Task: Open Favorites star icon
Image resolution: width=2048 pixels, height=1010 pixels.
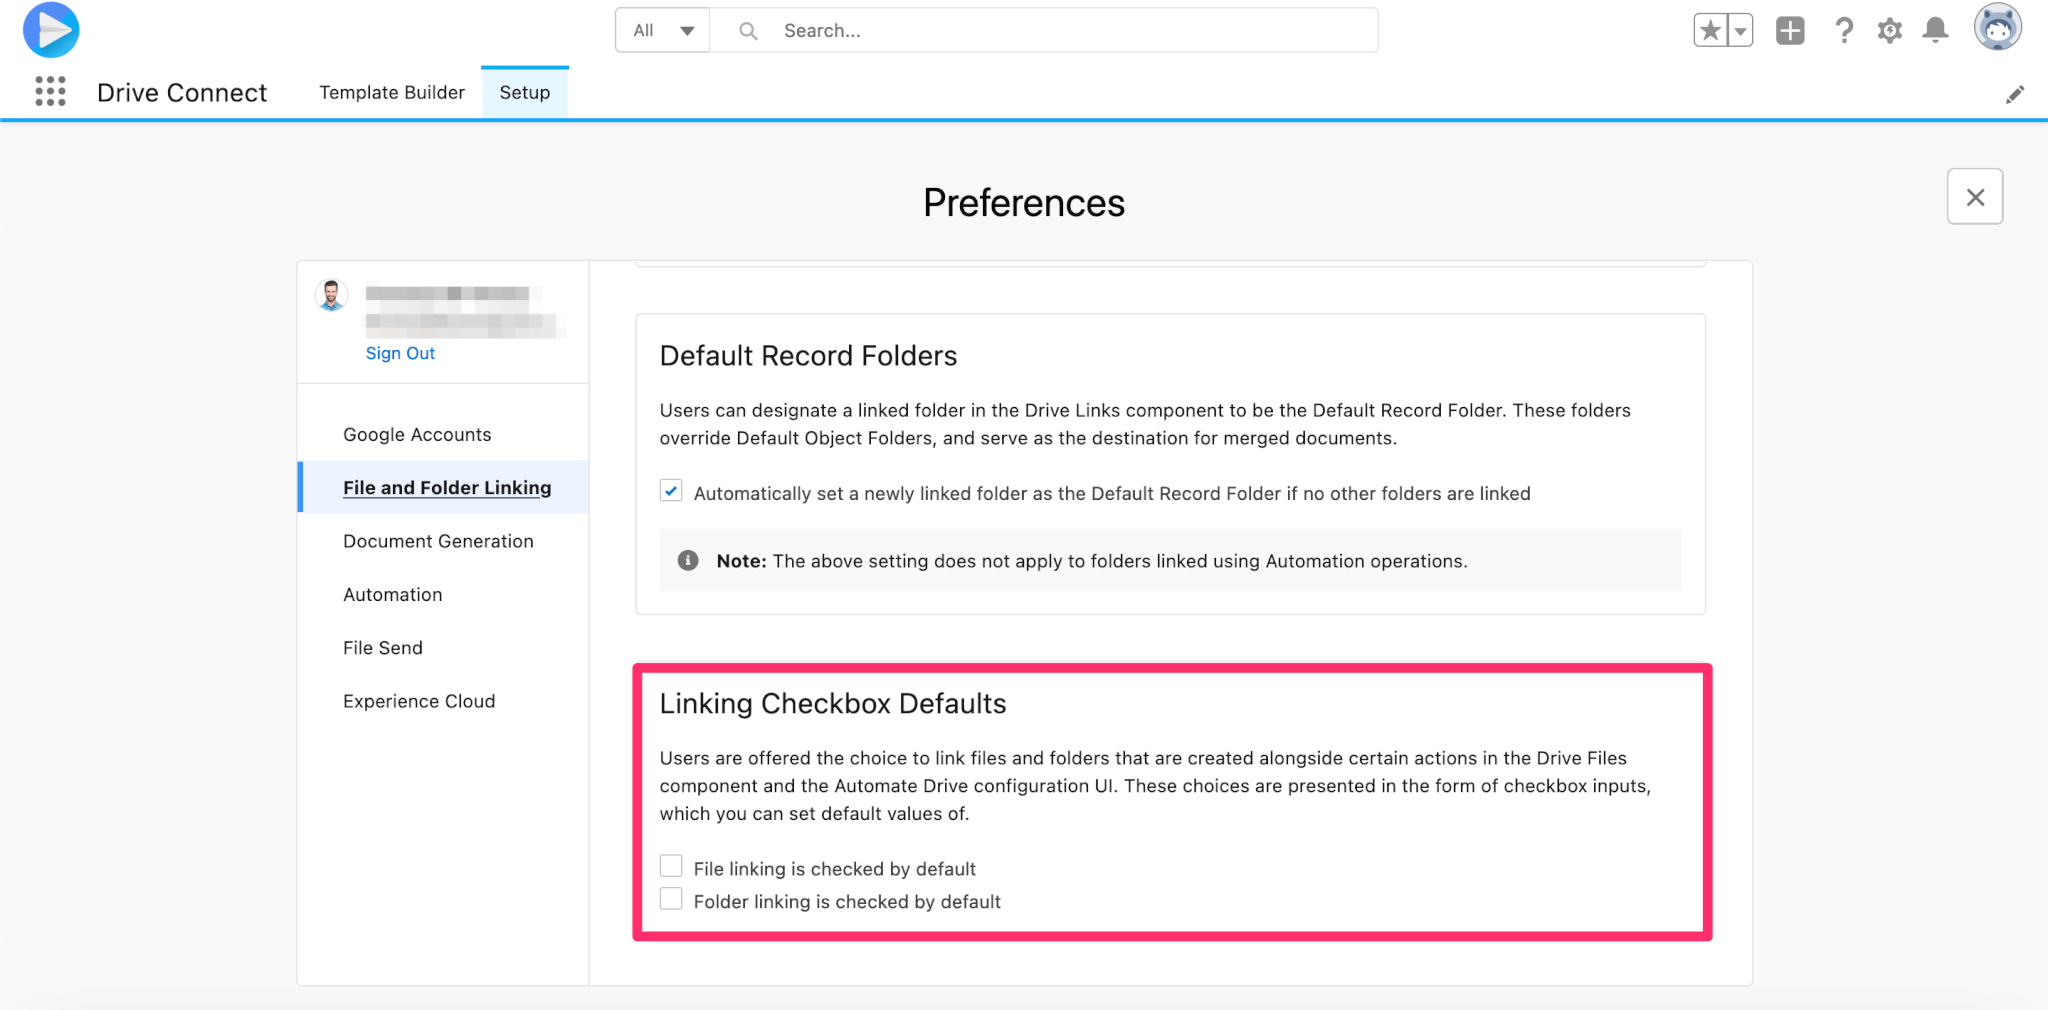Action: pyautogui.click(x=1710, y=31)
